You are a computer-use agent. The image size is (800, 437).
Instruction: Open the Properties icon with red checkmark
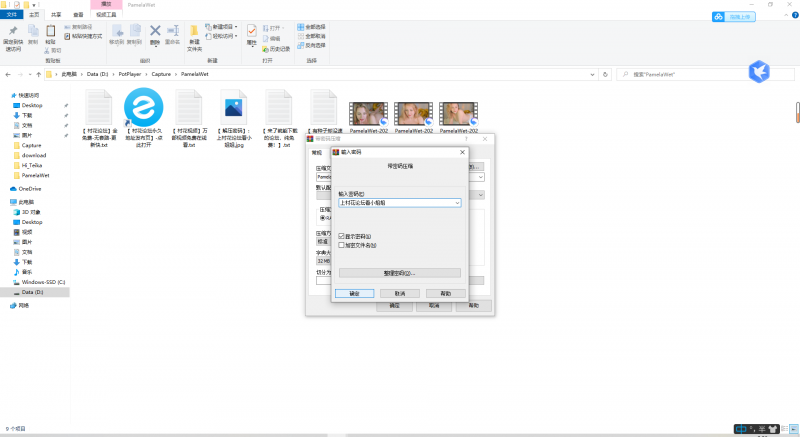click(252, 32)
